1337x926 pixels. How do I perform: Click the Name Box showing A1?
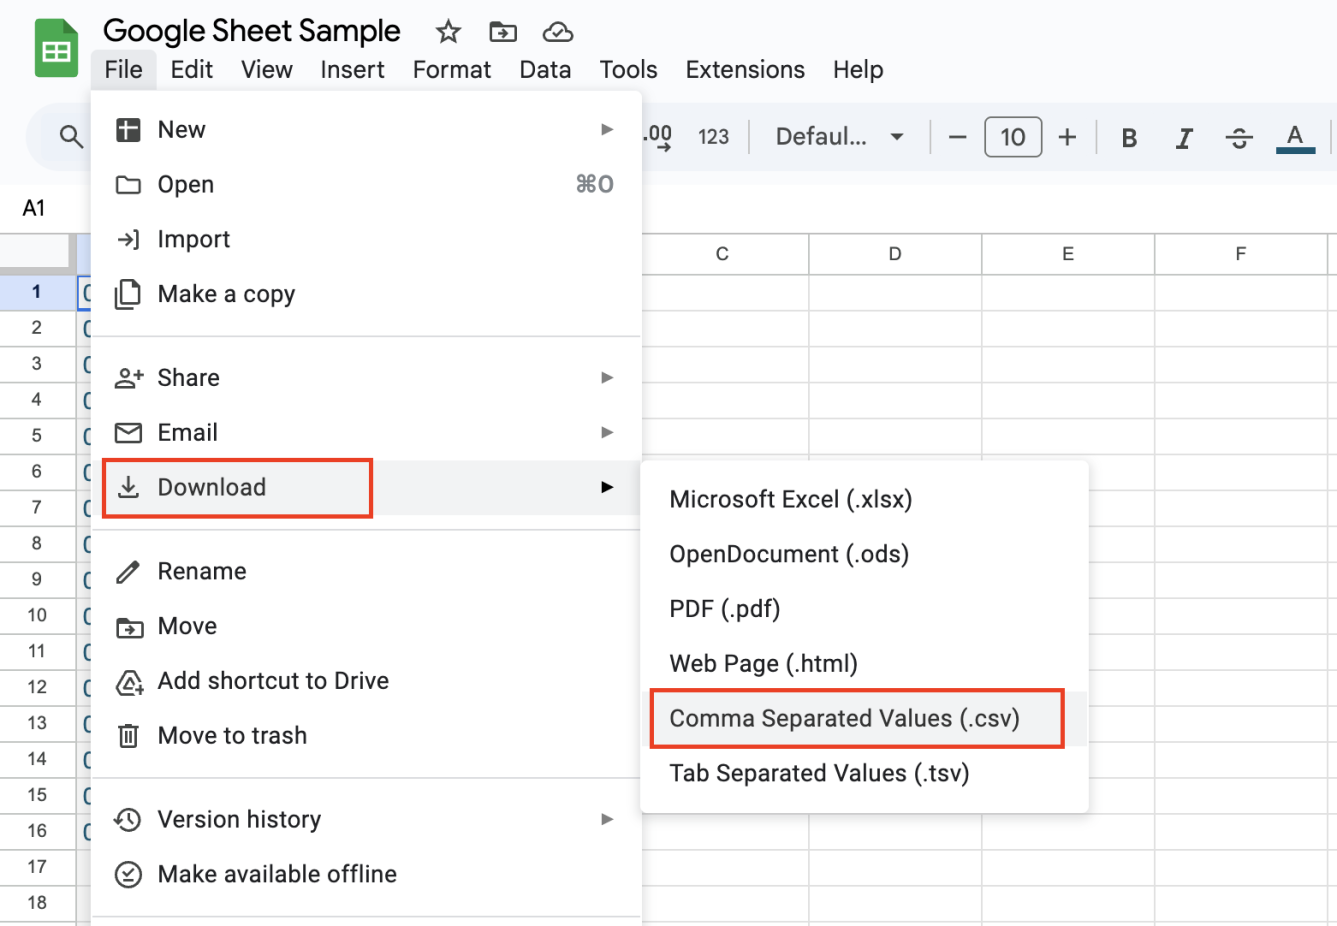pyautogui.click(x=33, y=208)
